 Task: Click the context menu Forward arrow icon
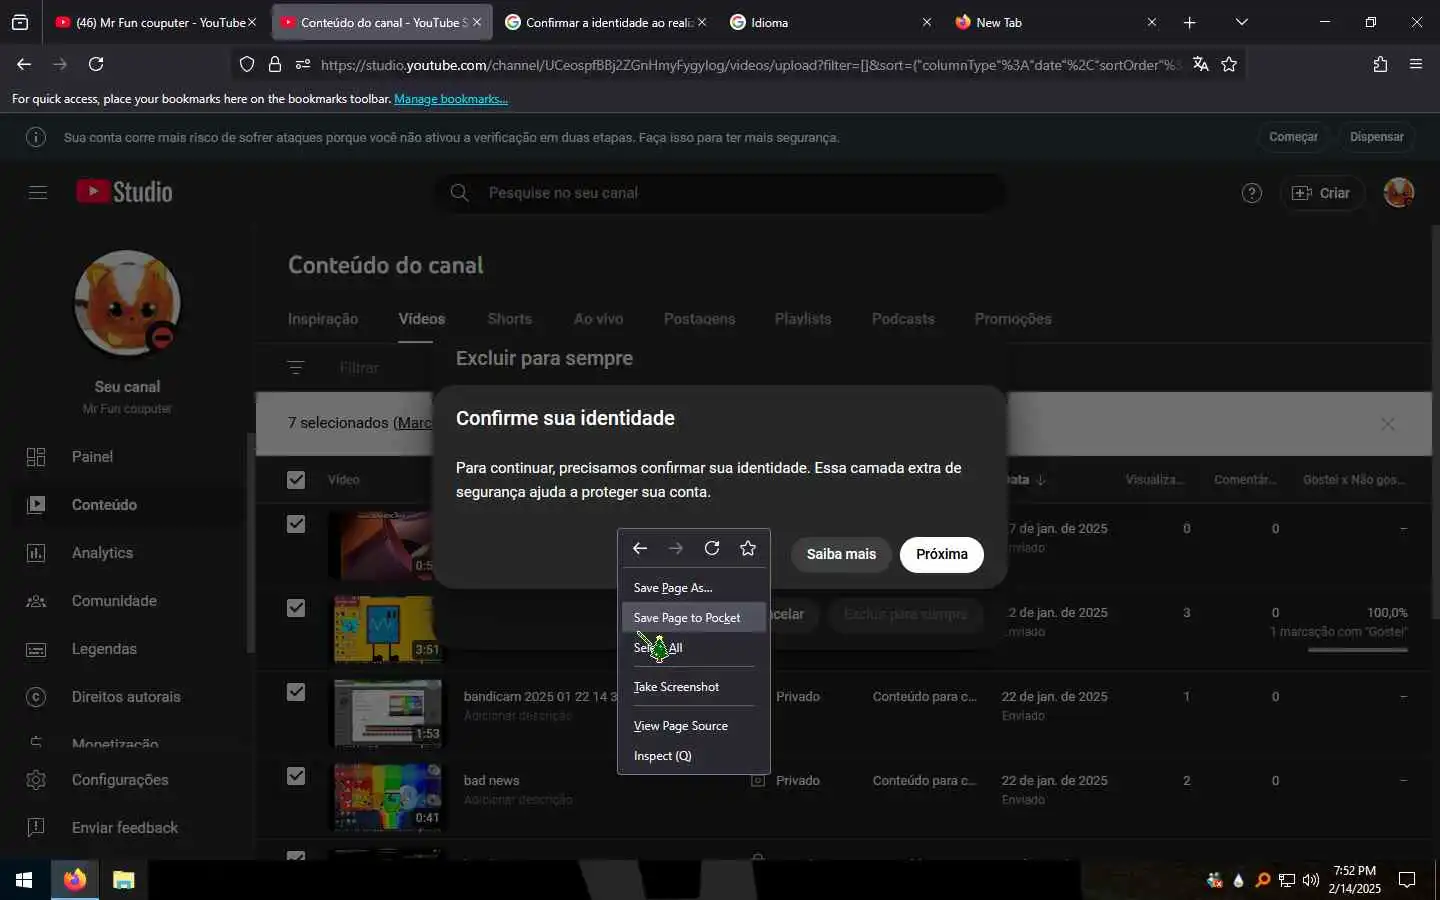(676, 548)
